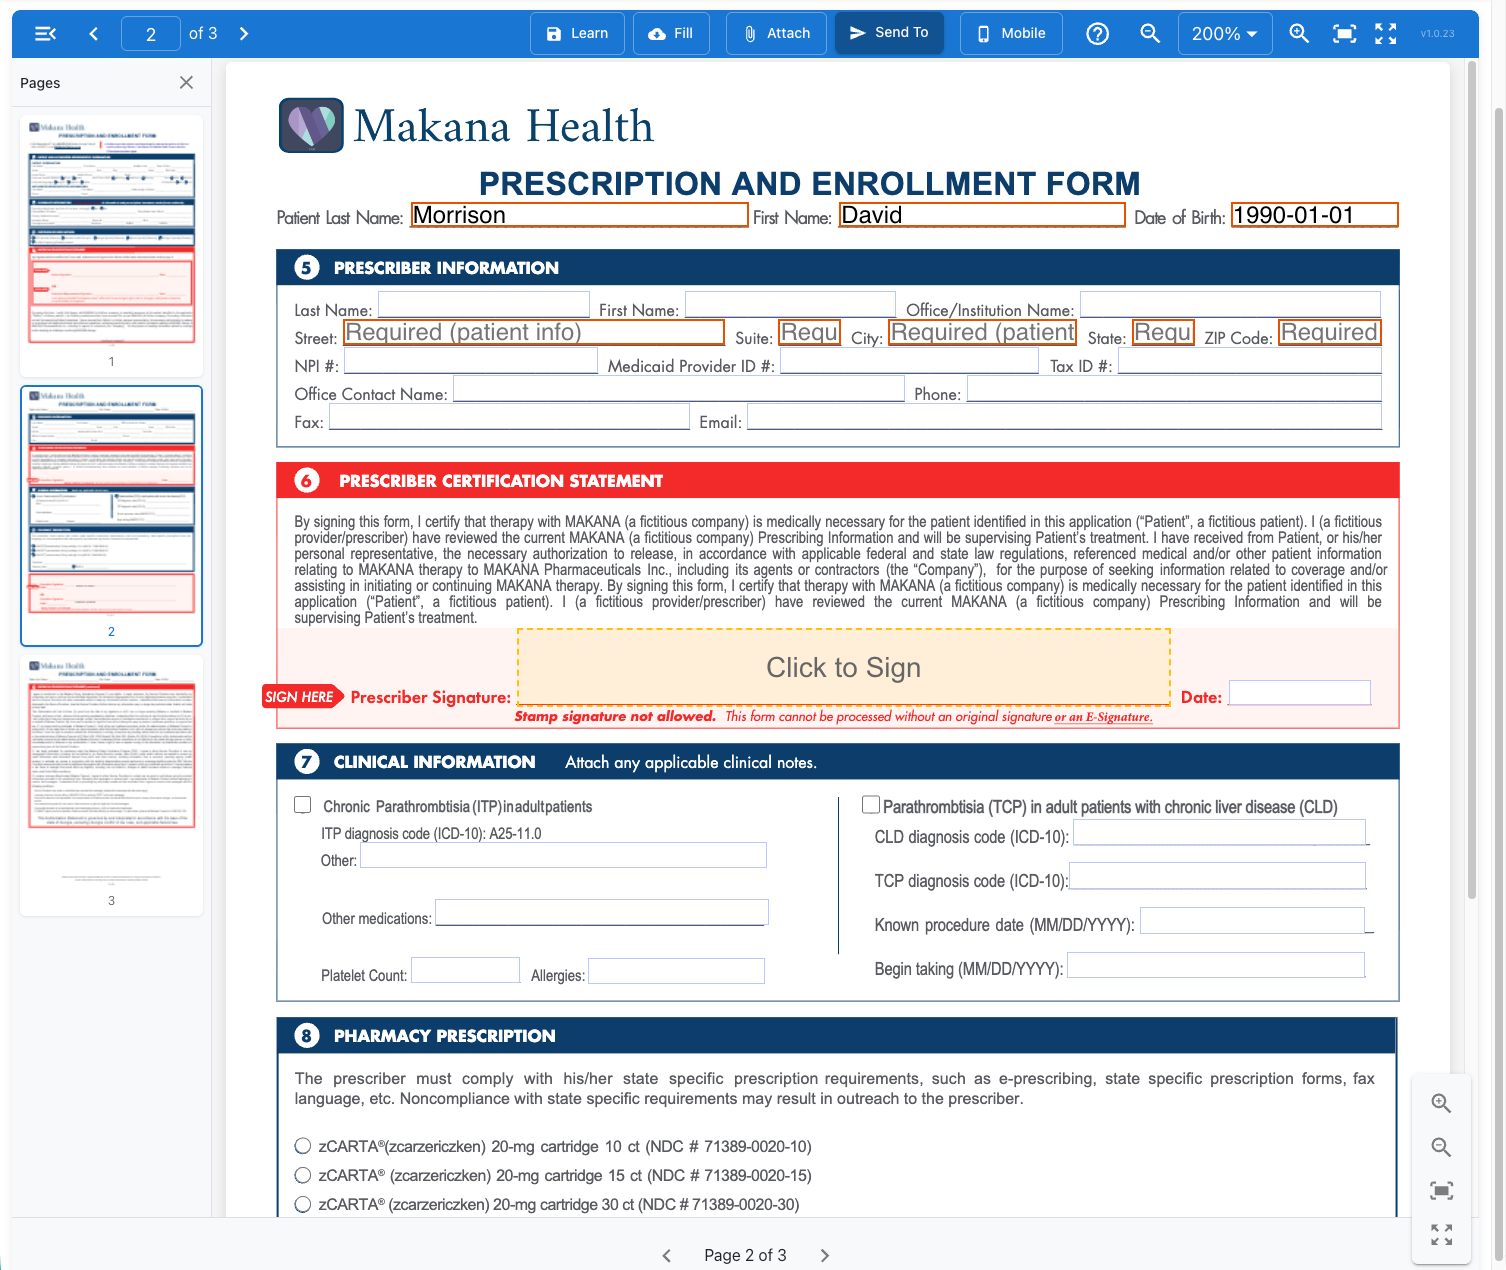Enter fullscreen from top toolbar
Image resolution: width=1506 pixels, height=1270 pixels.
coord(1386,34)
